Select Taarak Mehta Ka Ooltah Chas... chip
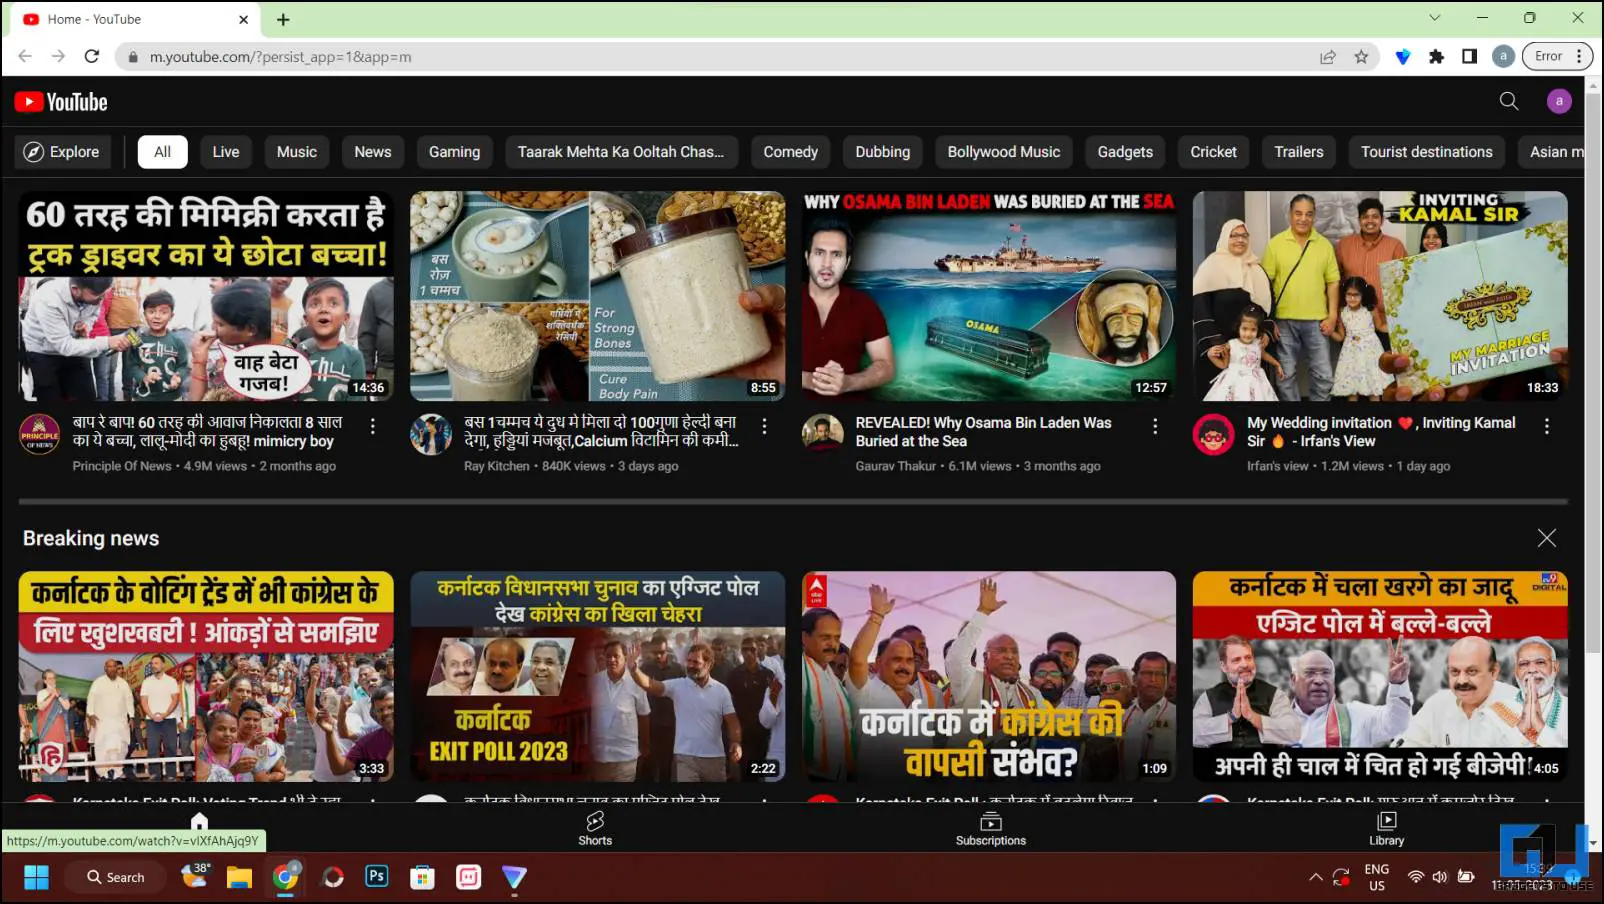 621,152
